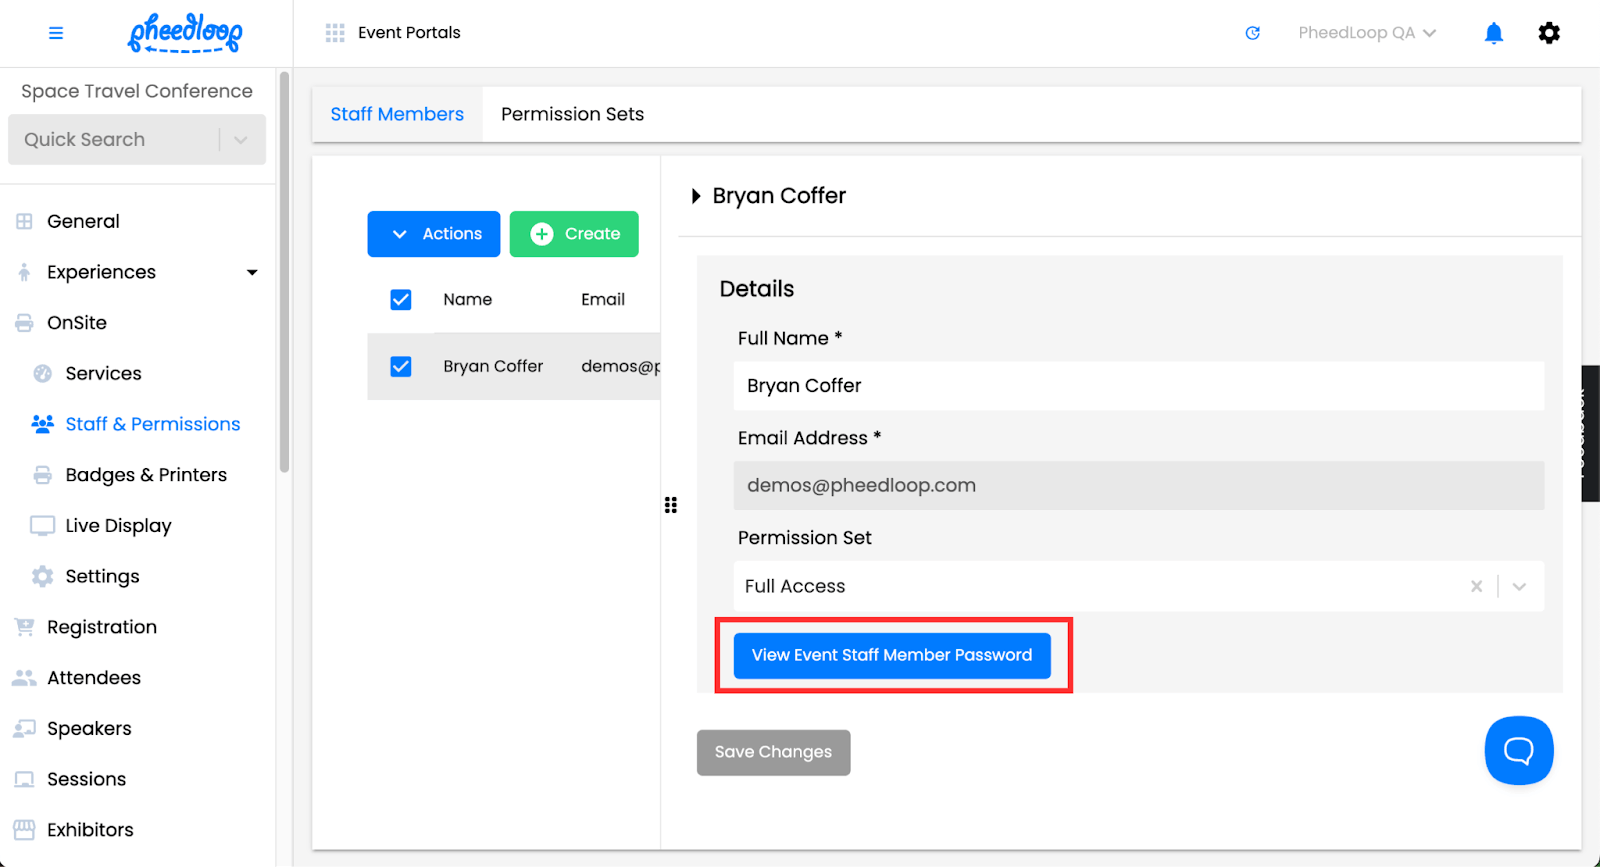The height and width of the screenshot is (867, 1600).
Task: Uncheck the Bryan Coffer row checkbox
Action: pyautogui.click(x=401, y=367)
